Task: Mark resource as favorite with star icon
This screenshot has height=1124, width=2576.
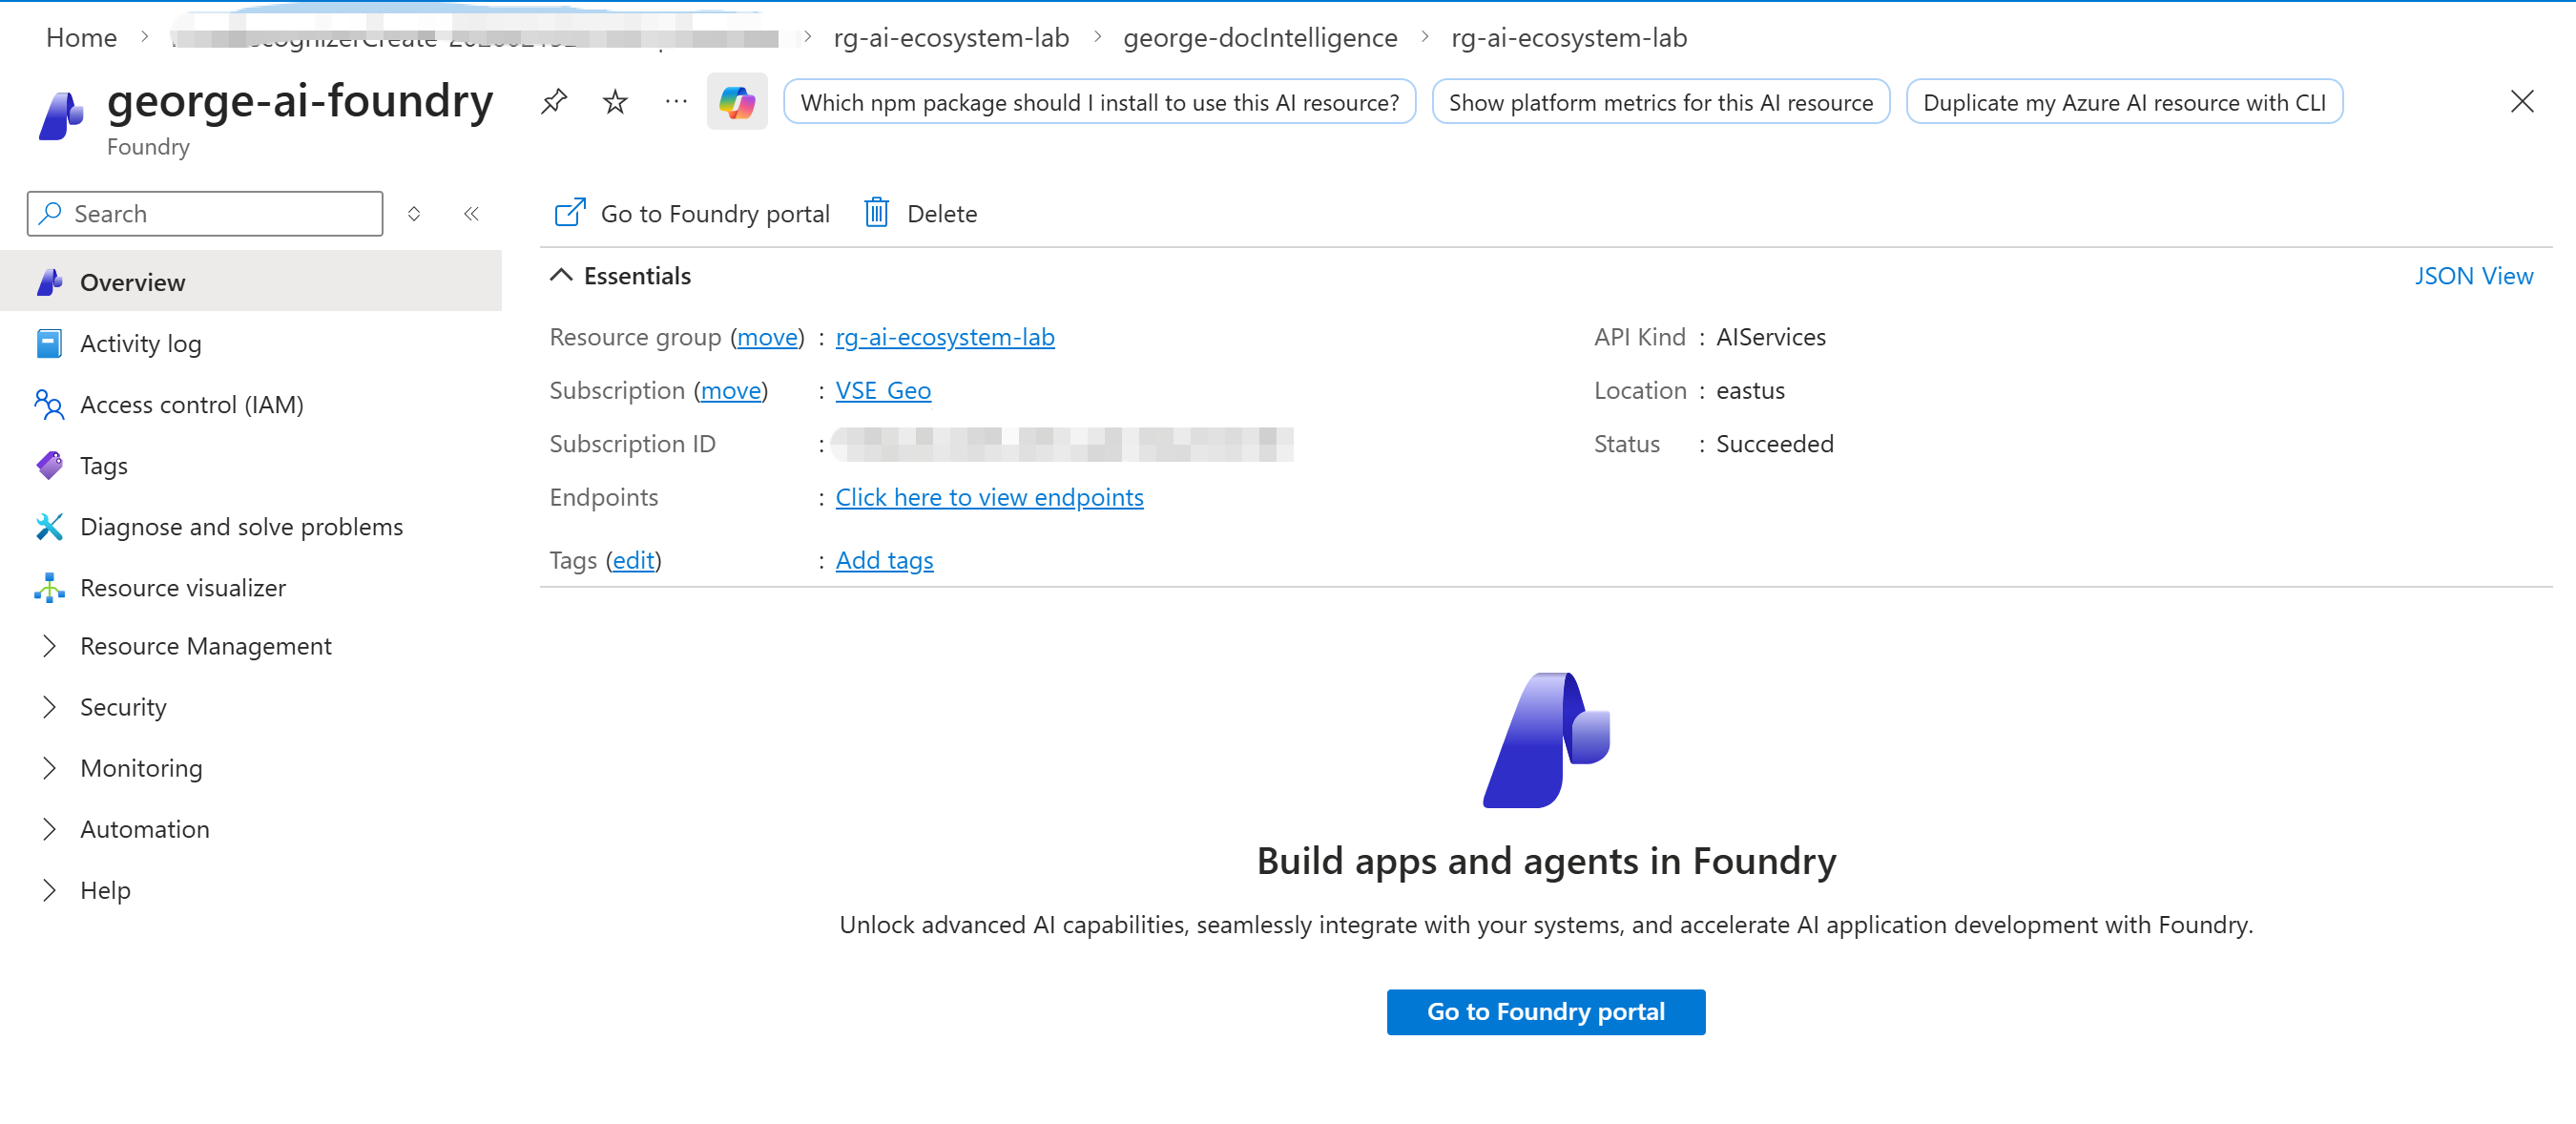Action: tap(615, 101)
